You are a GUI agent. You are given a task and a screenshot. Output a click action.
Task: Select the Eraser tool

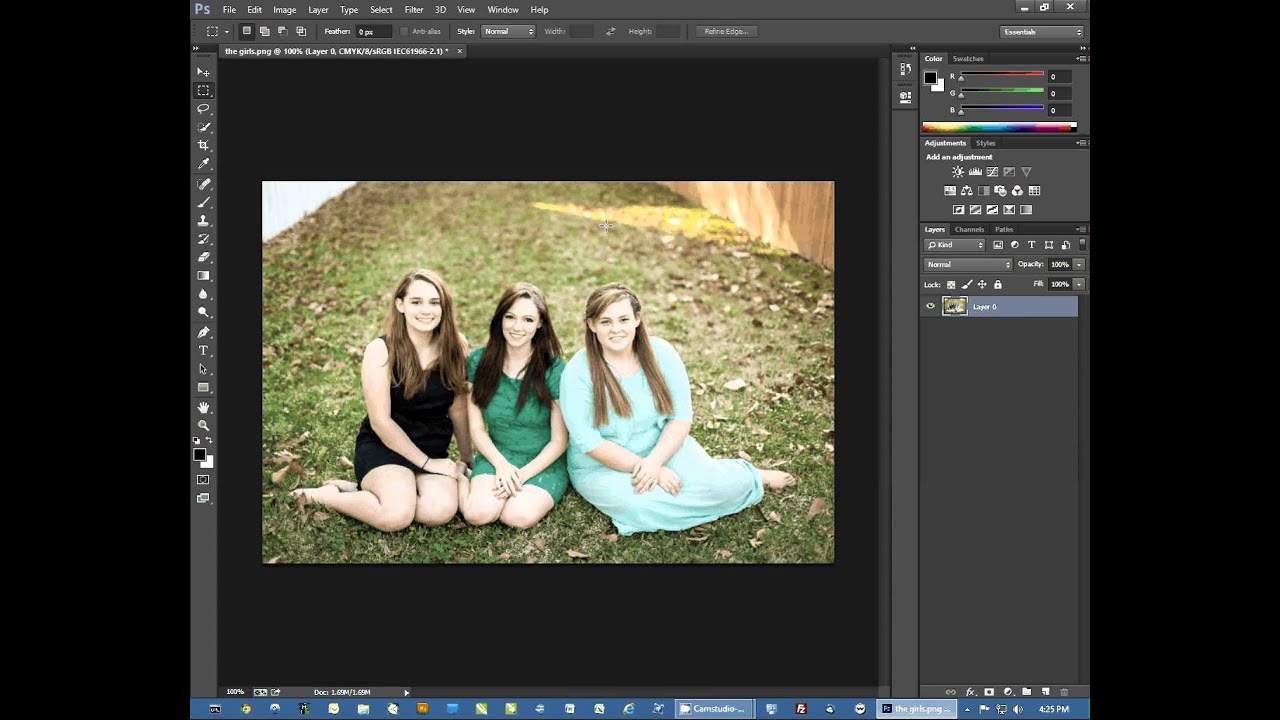tap(203, 257)
